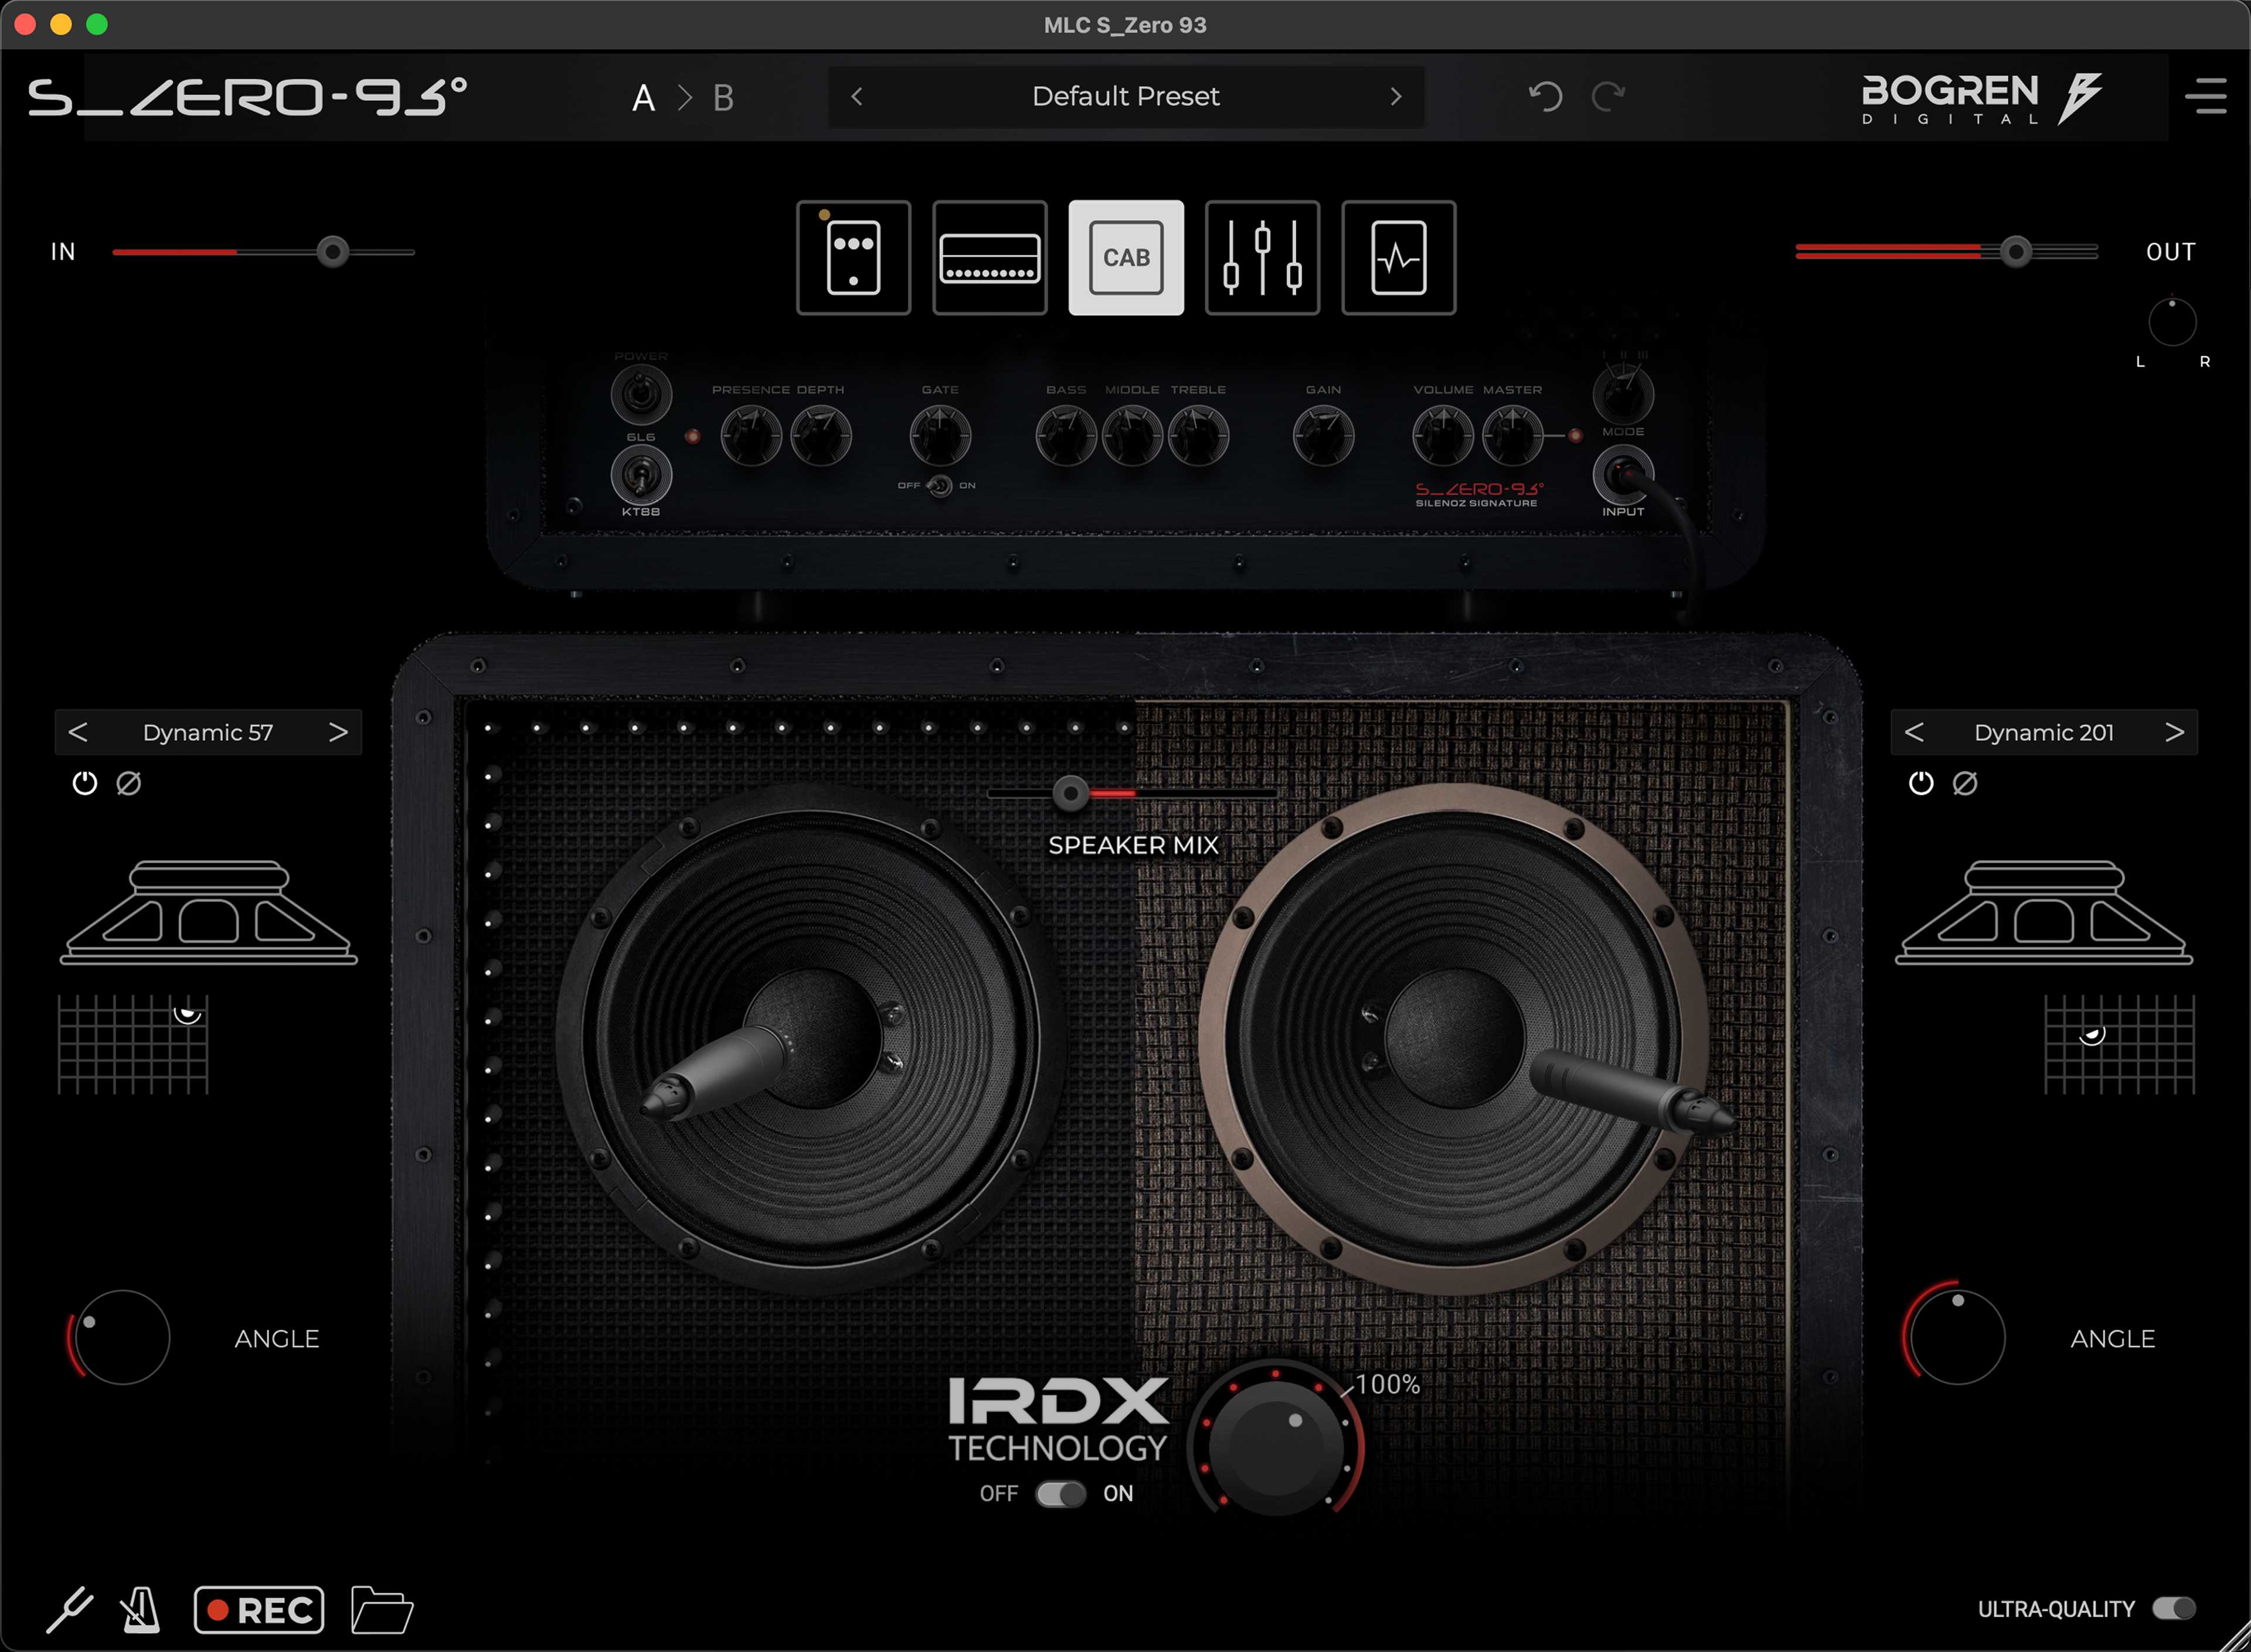
Task: Open the amp head section icon
Action: click(x=989, y=258)
